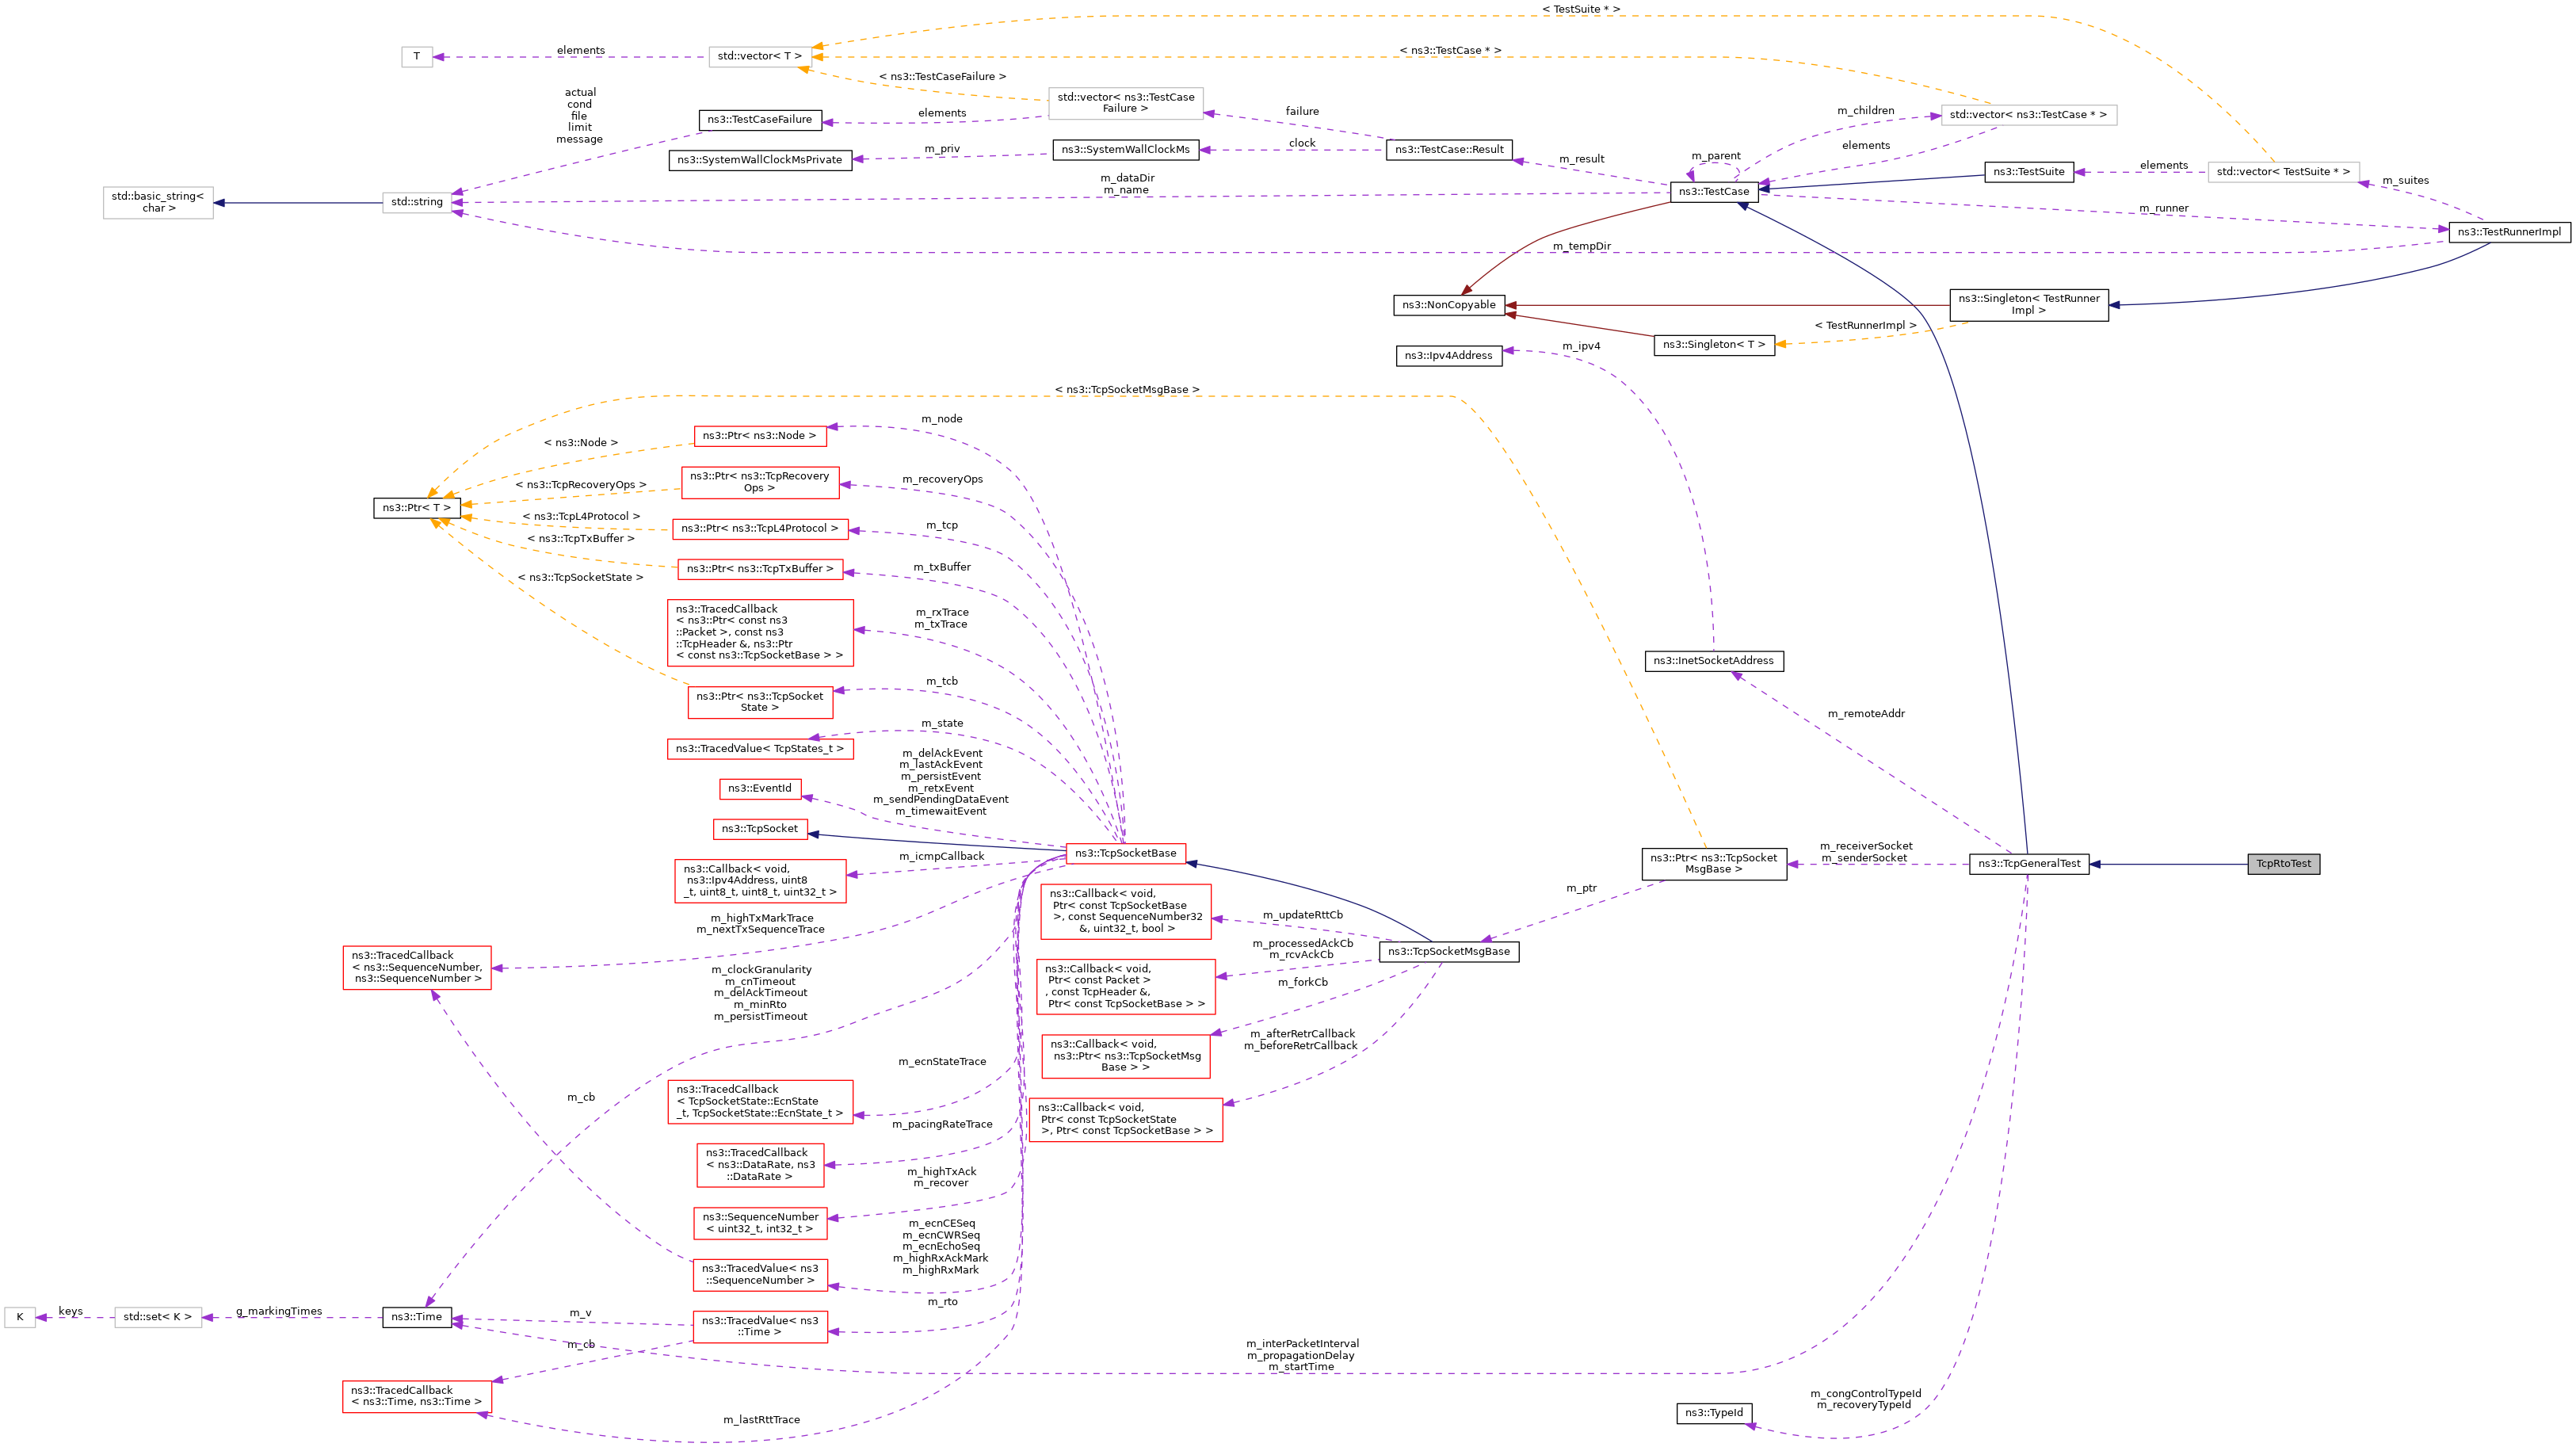Open the ns3::Ptr< T > node

pos(416,508)
